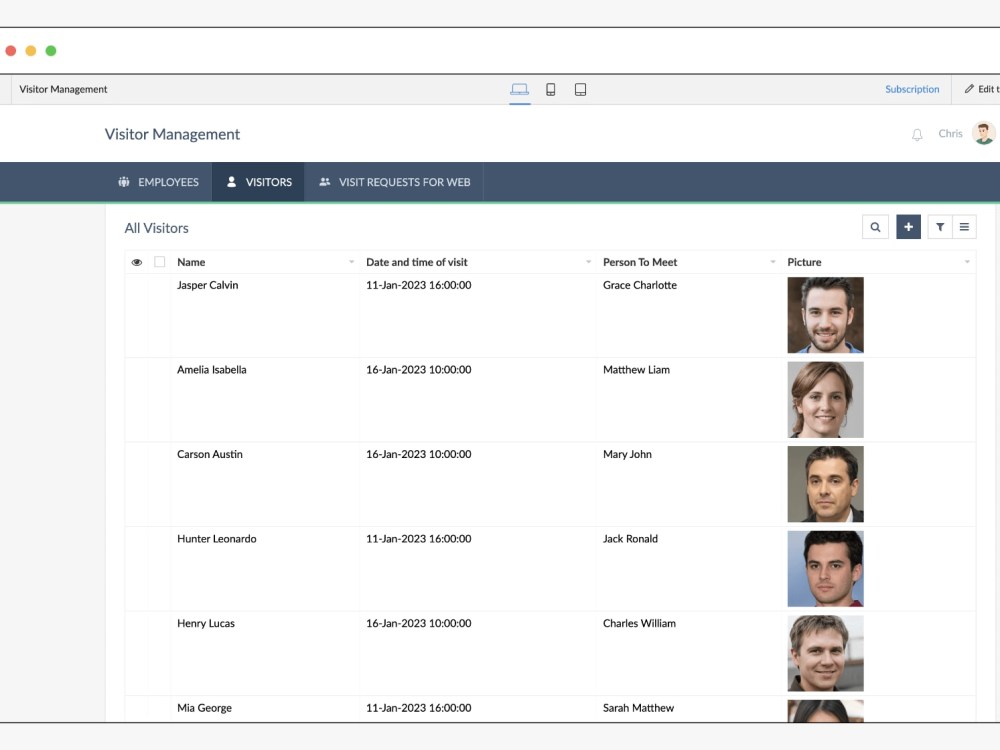Open the filter funnel icon
Screen dimensions: 1000x750
point(940,227)
